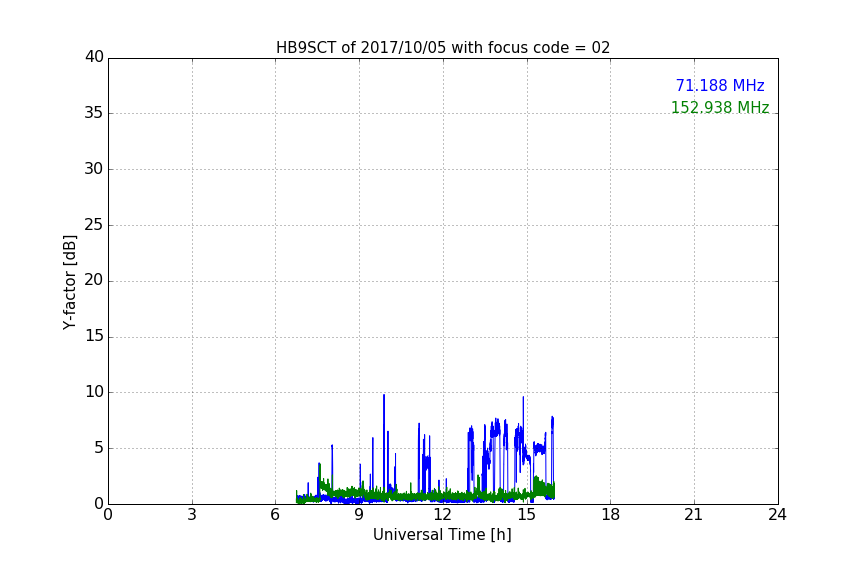Click the y-axis tick label '25'
The image size is (864, 576).
(x=94, y=225)
